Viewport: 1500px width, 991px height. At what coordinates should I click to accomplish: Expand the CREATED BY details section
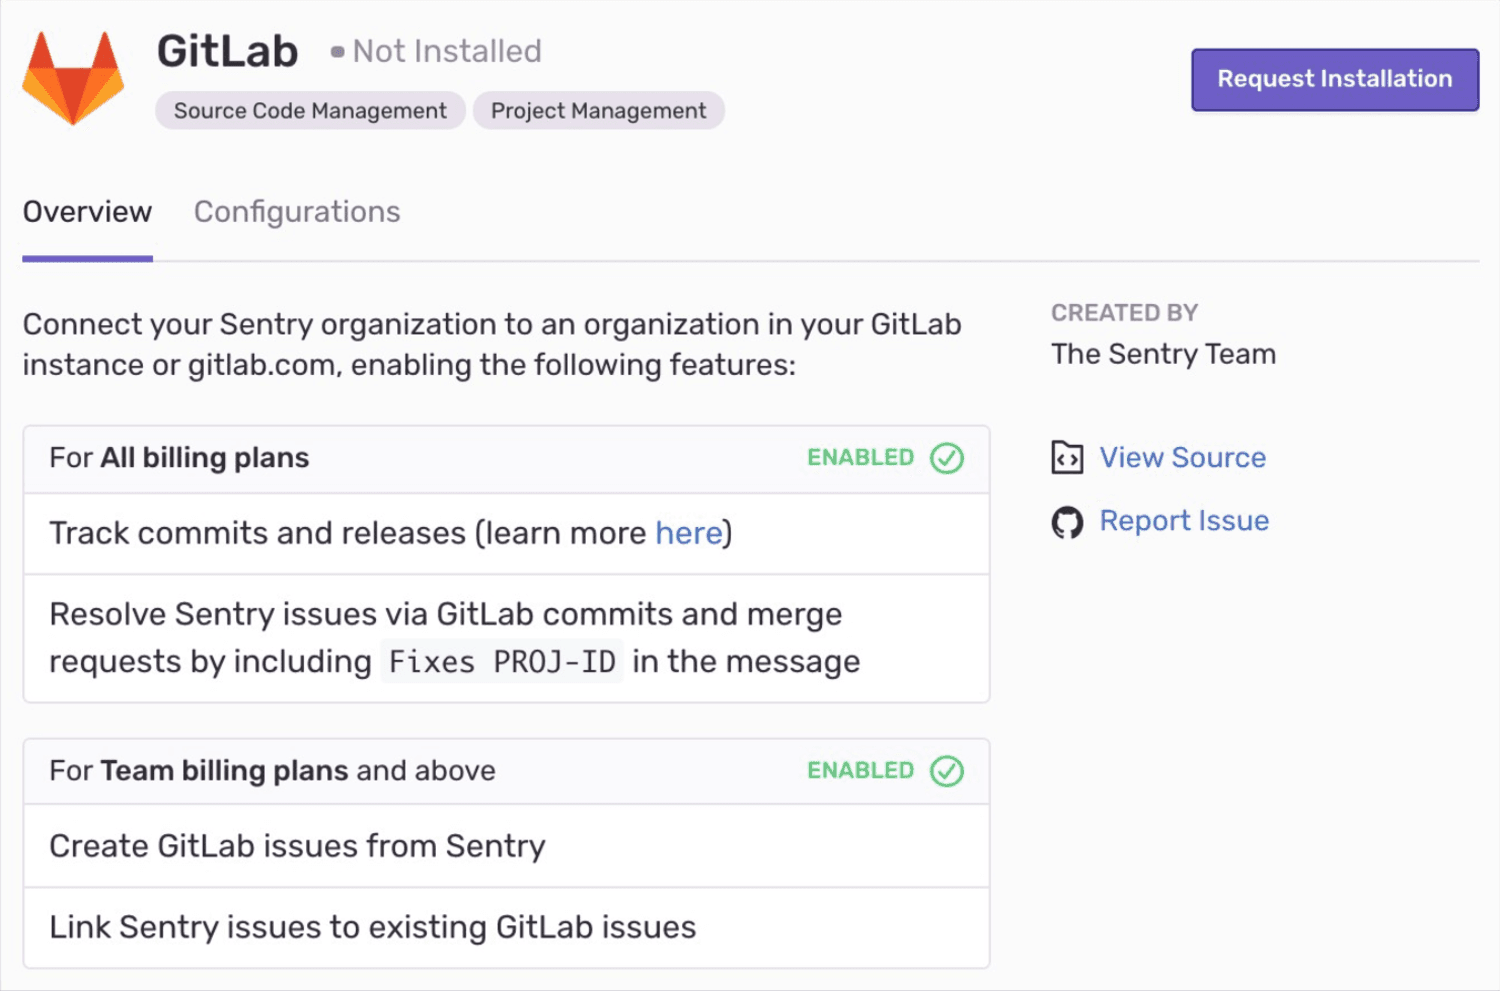pos(1124,312)
